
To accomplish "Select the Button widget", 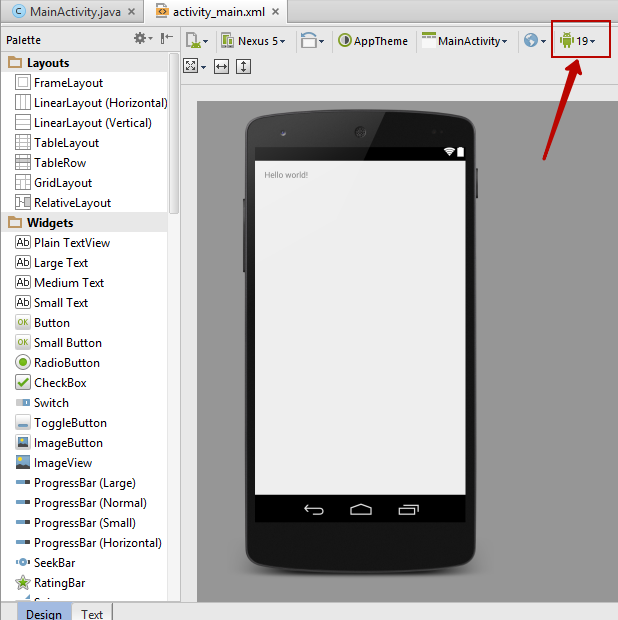I will 85,323.
